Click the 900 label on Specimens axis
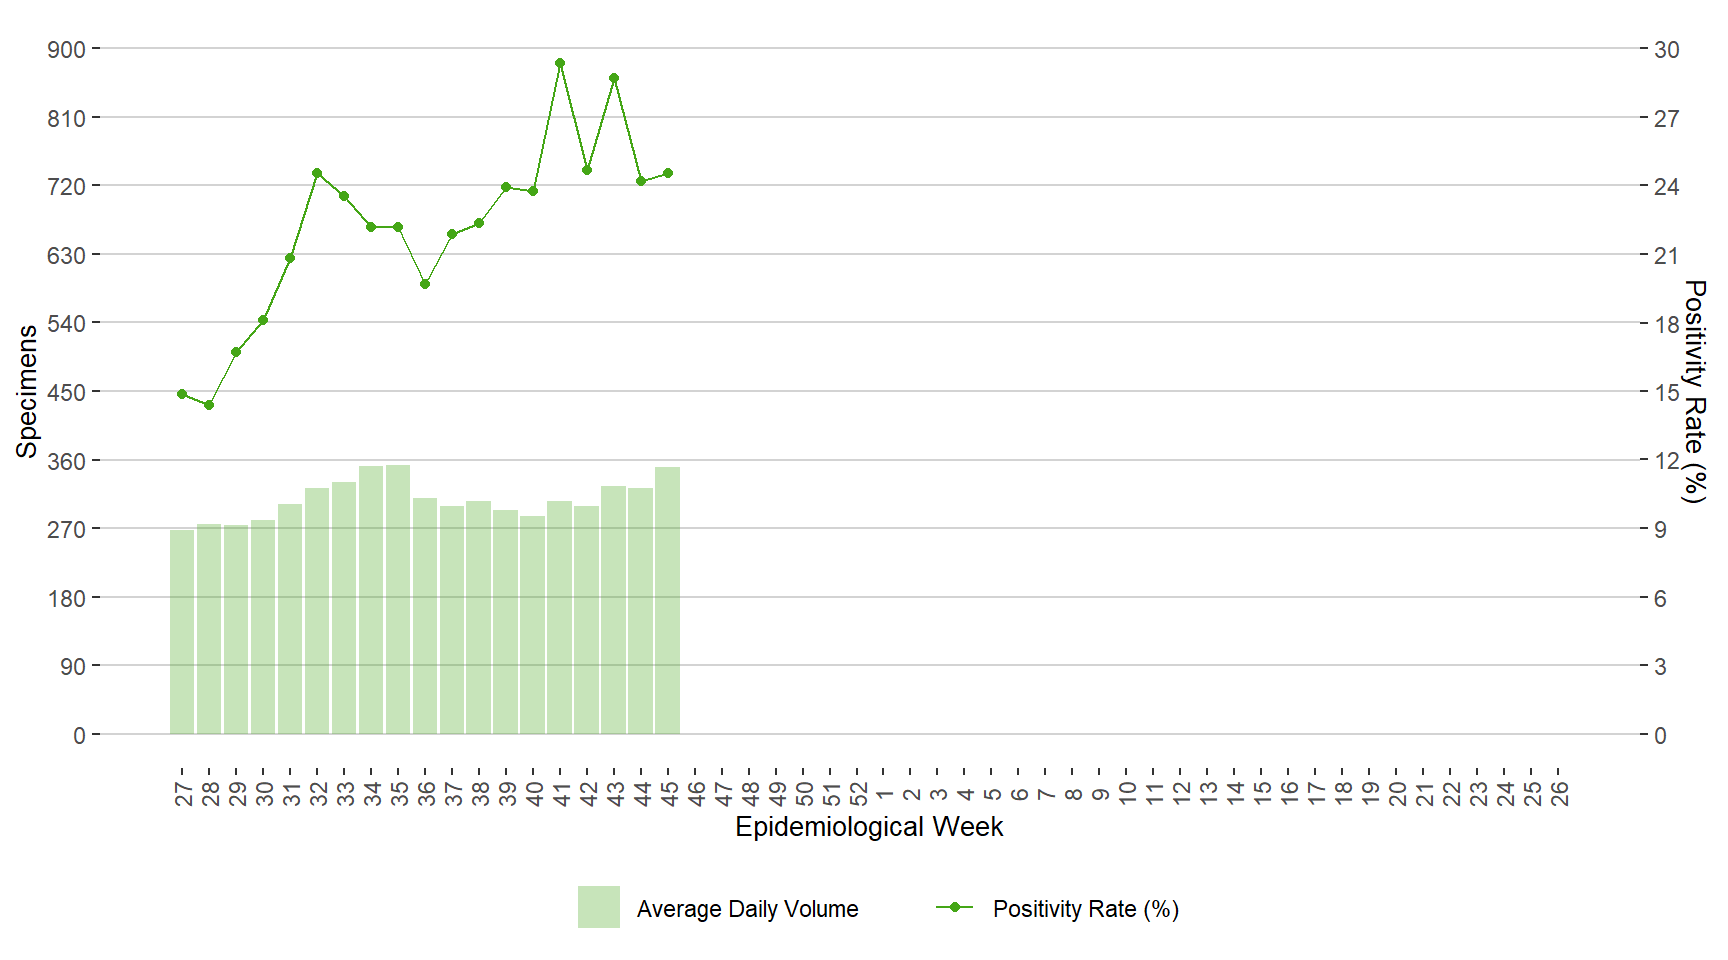Screen dimensions: 1728x960 [66, 49]
